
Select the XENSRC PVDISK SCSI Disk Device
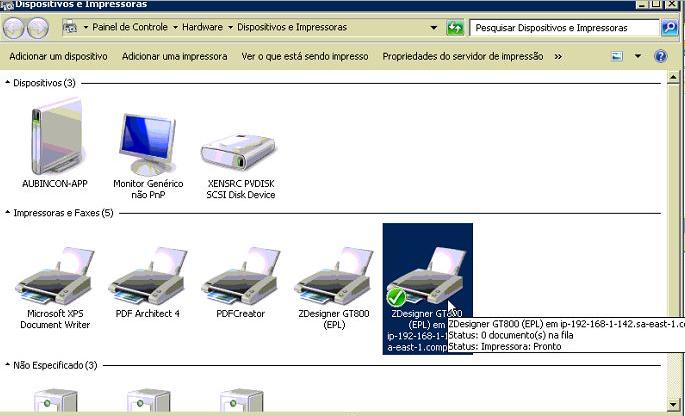[x=240, y=165]
